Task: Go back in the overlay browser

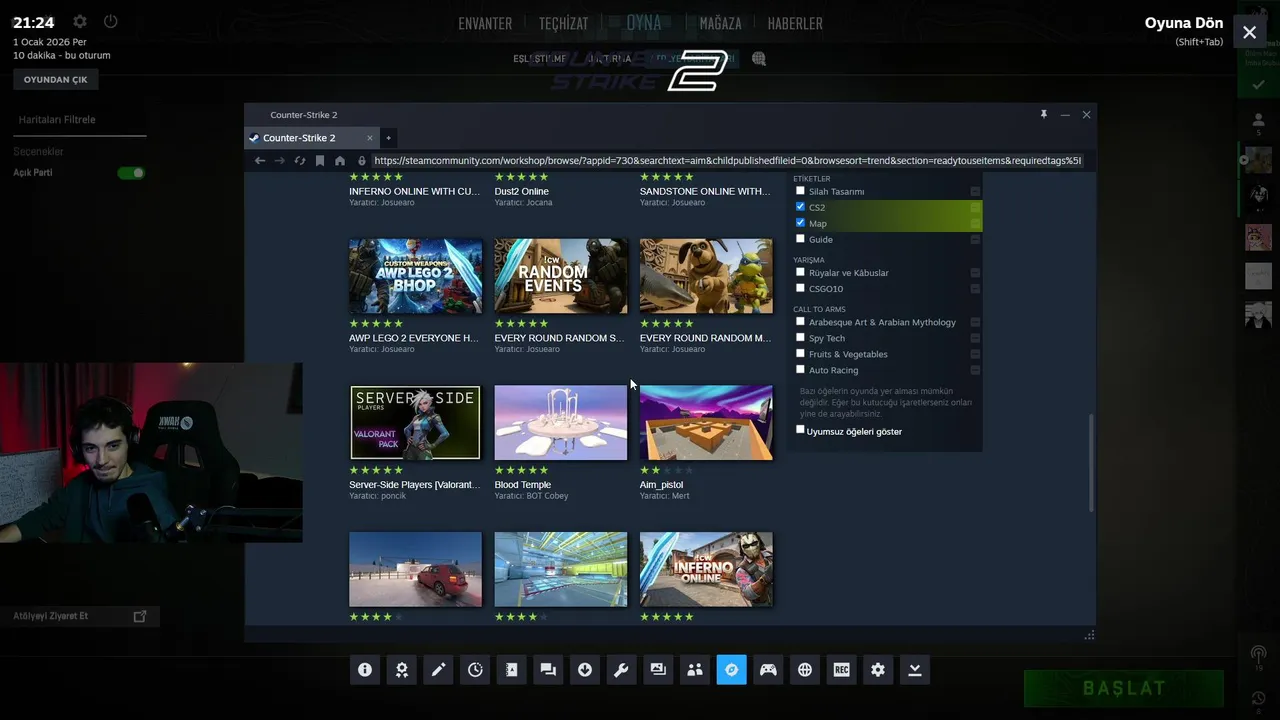Action: 260,160
